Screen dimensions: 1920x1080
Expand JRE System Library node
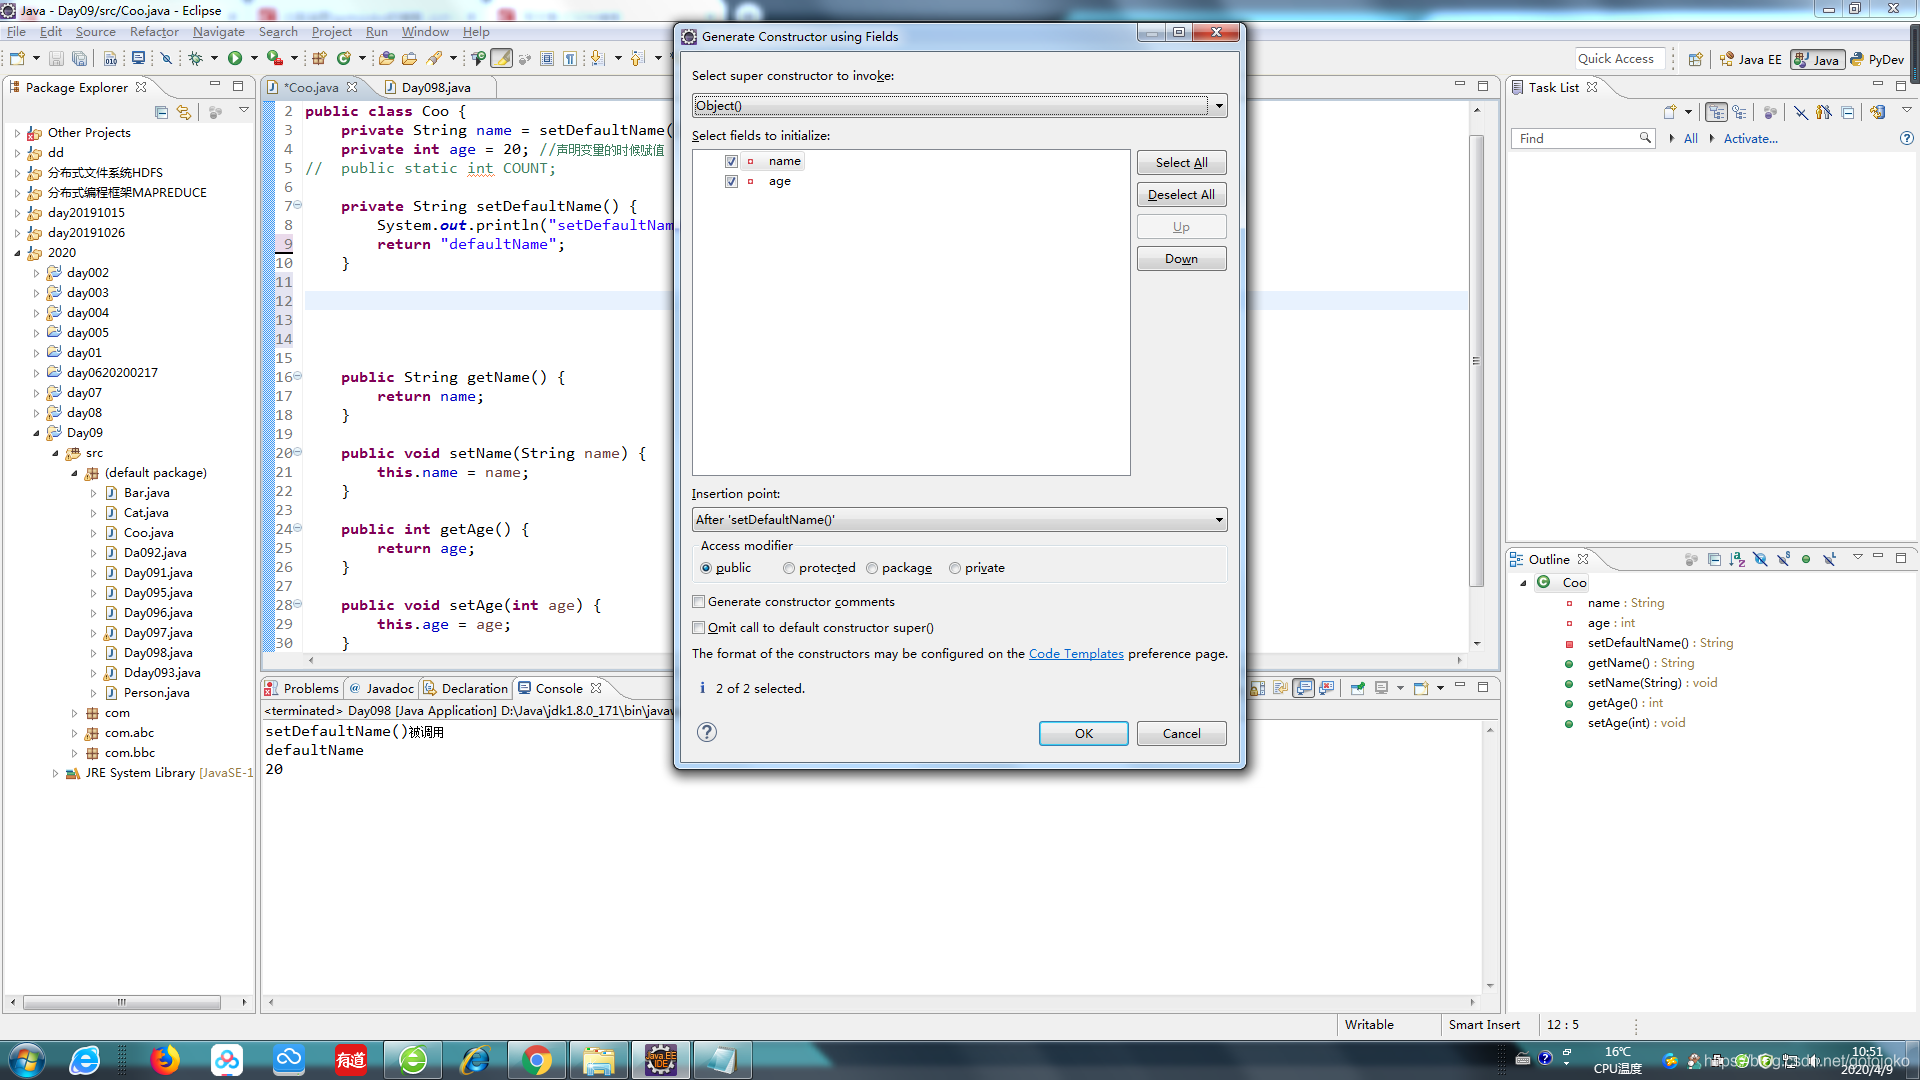pos(56,773)
